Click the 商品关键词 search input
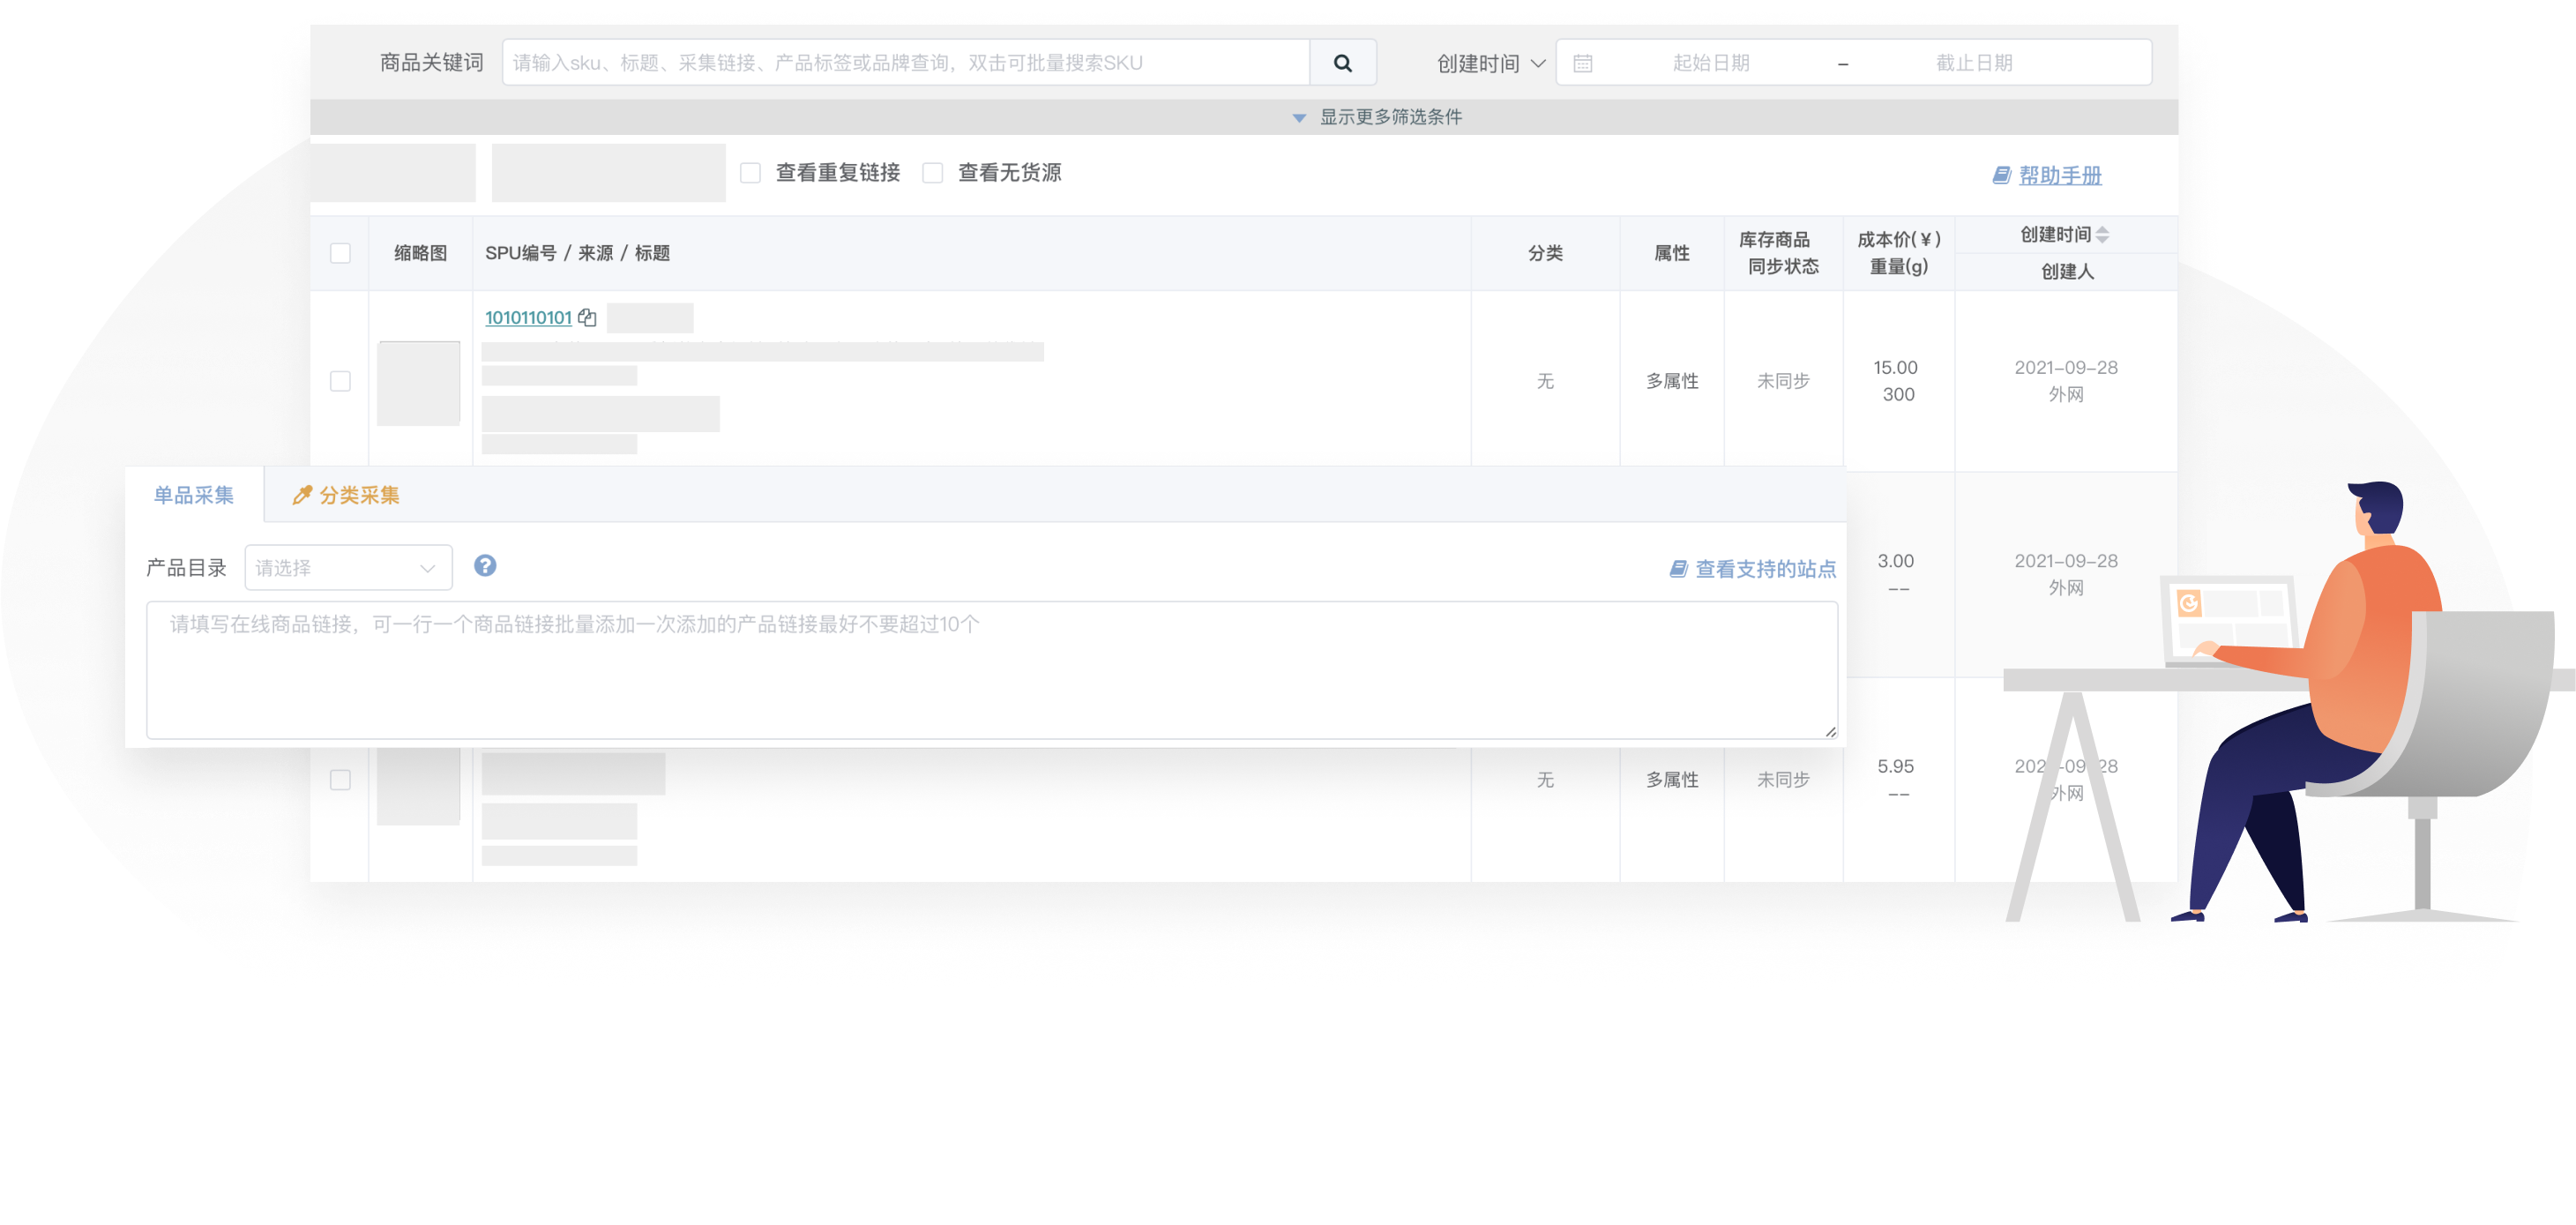The height and width of the screenshot is (1225, 2576). [905, 63]
